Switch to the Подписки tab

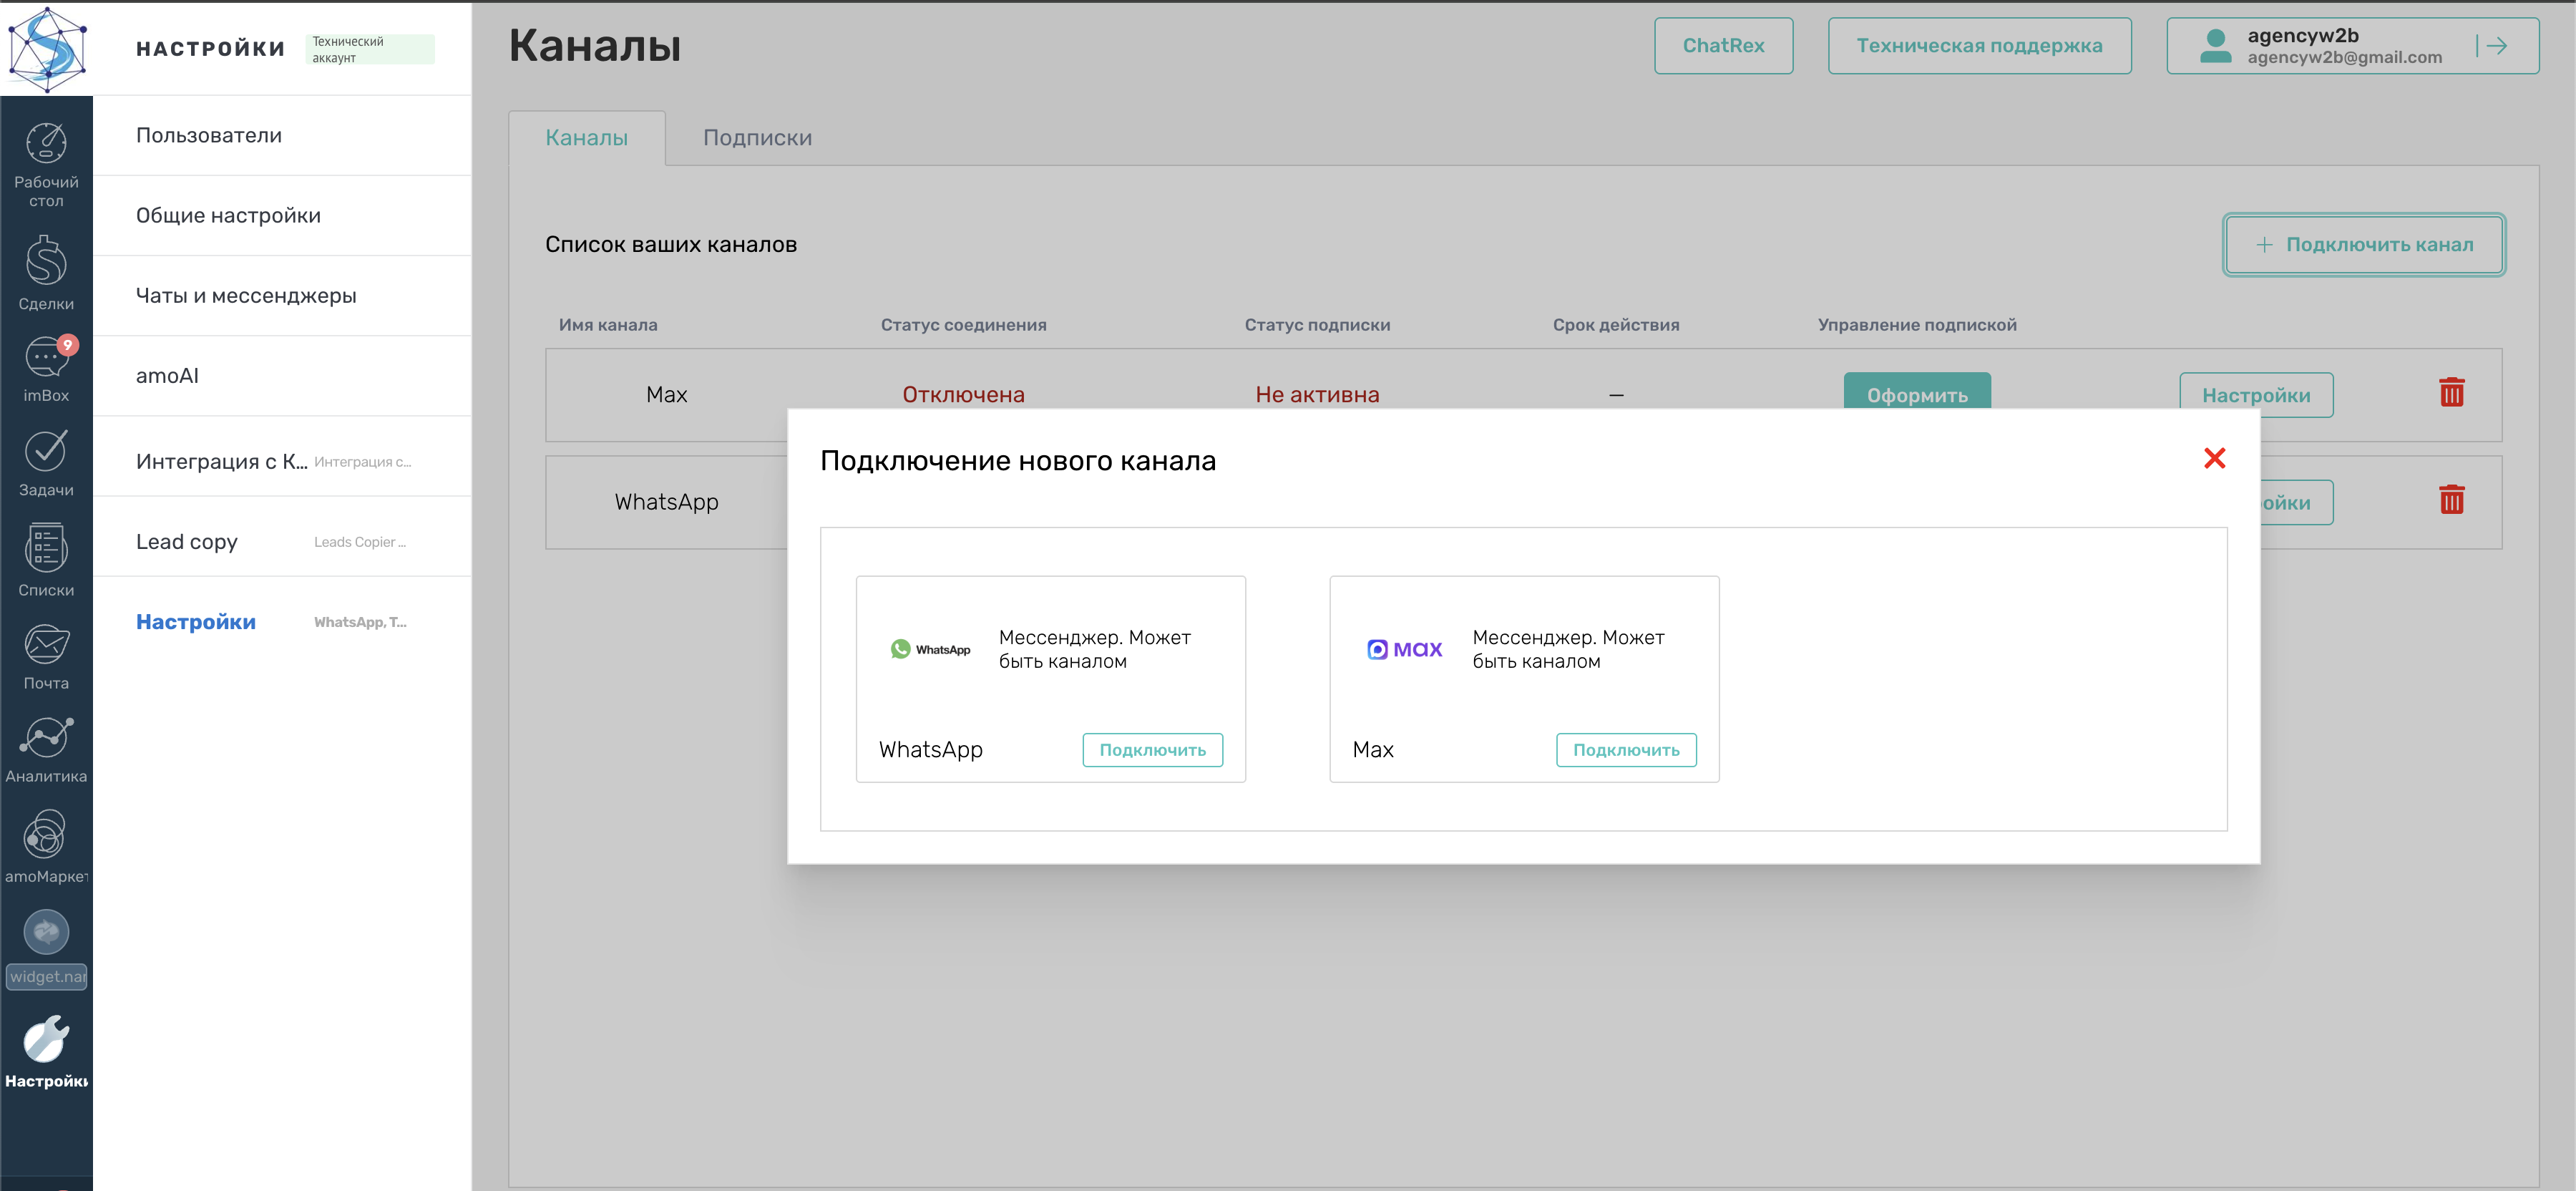tap(757, 138)
